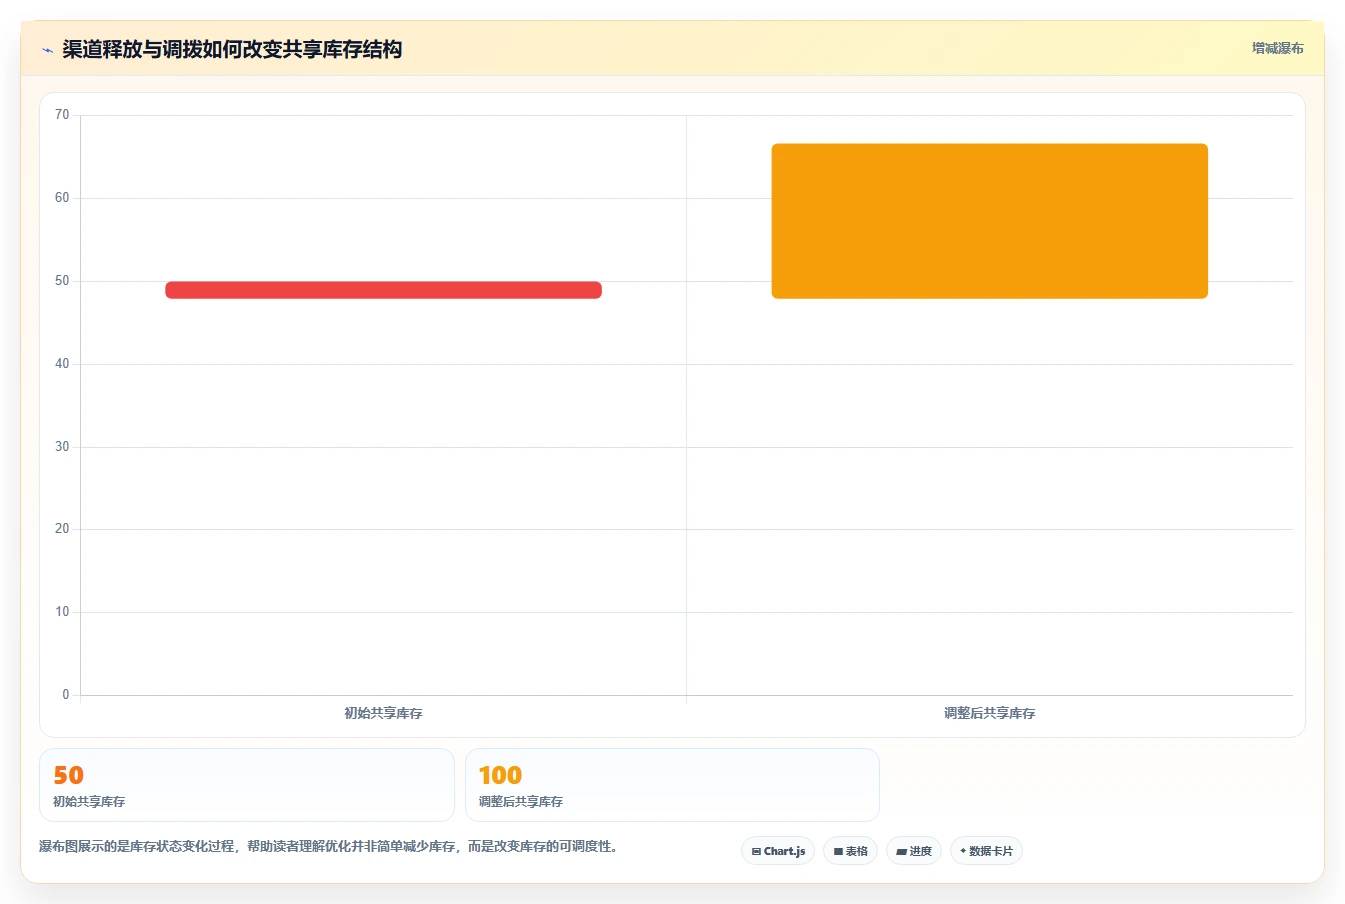Click the 进度 tag chip
This screenshot has width=1345, height=904.
coord(914,851)
